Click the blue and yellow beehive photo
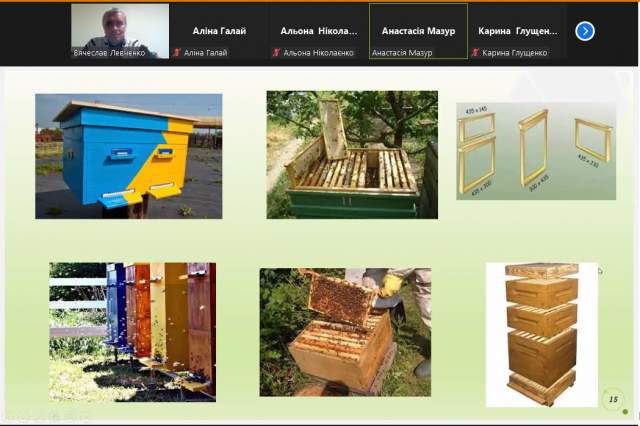The height and width of the screenshot is (426, 640). click(x=129, y=156)
